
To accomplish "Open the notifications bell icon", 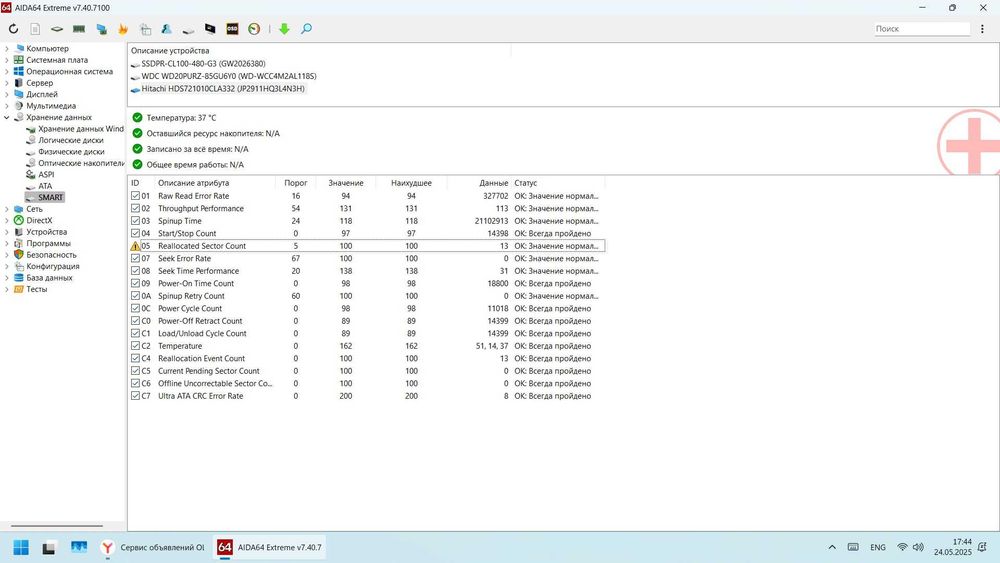I will coord(982,547).
